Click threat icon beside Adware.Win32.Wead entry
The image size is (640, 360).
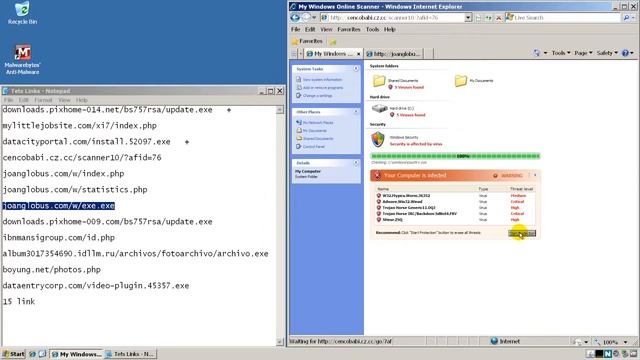click(x=379, y=202)
